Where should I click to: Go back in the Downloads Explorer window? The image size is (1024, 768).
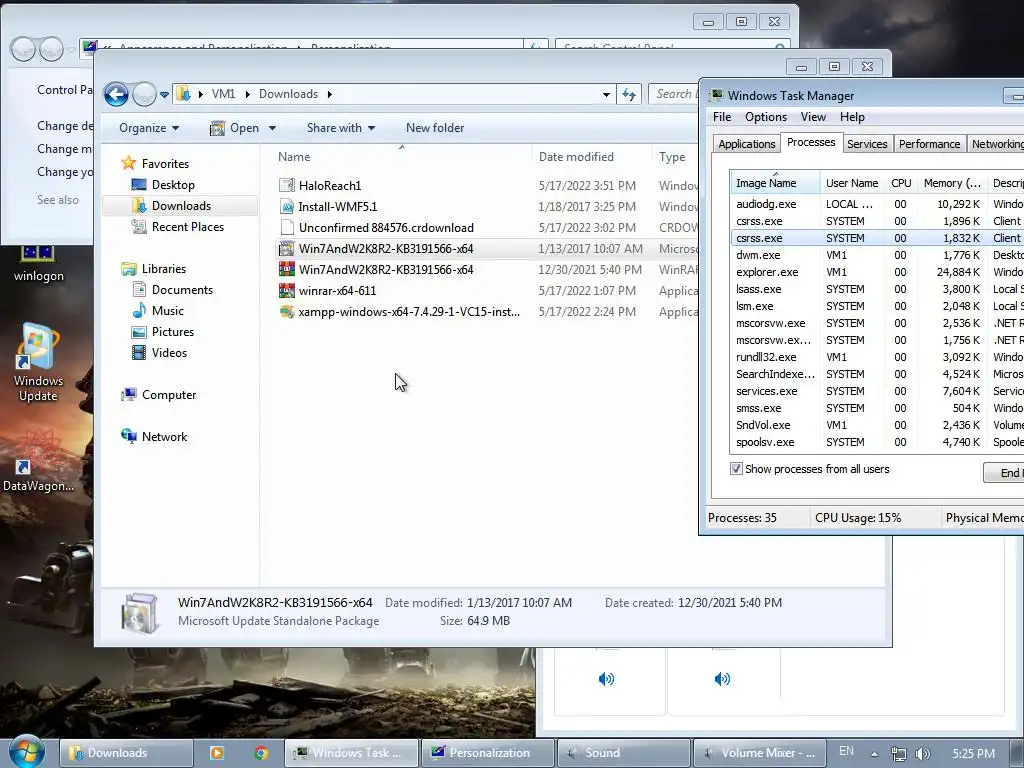pyautogui.click(x=116, y=95)
